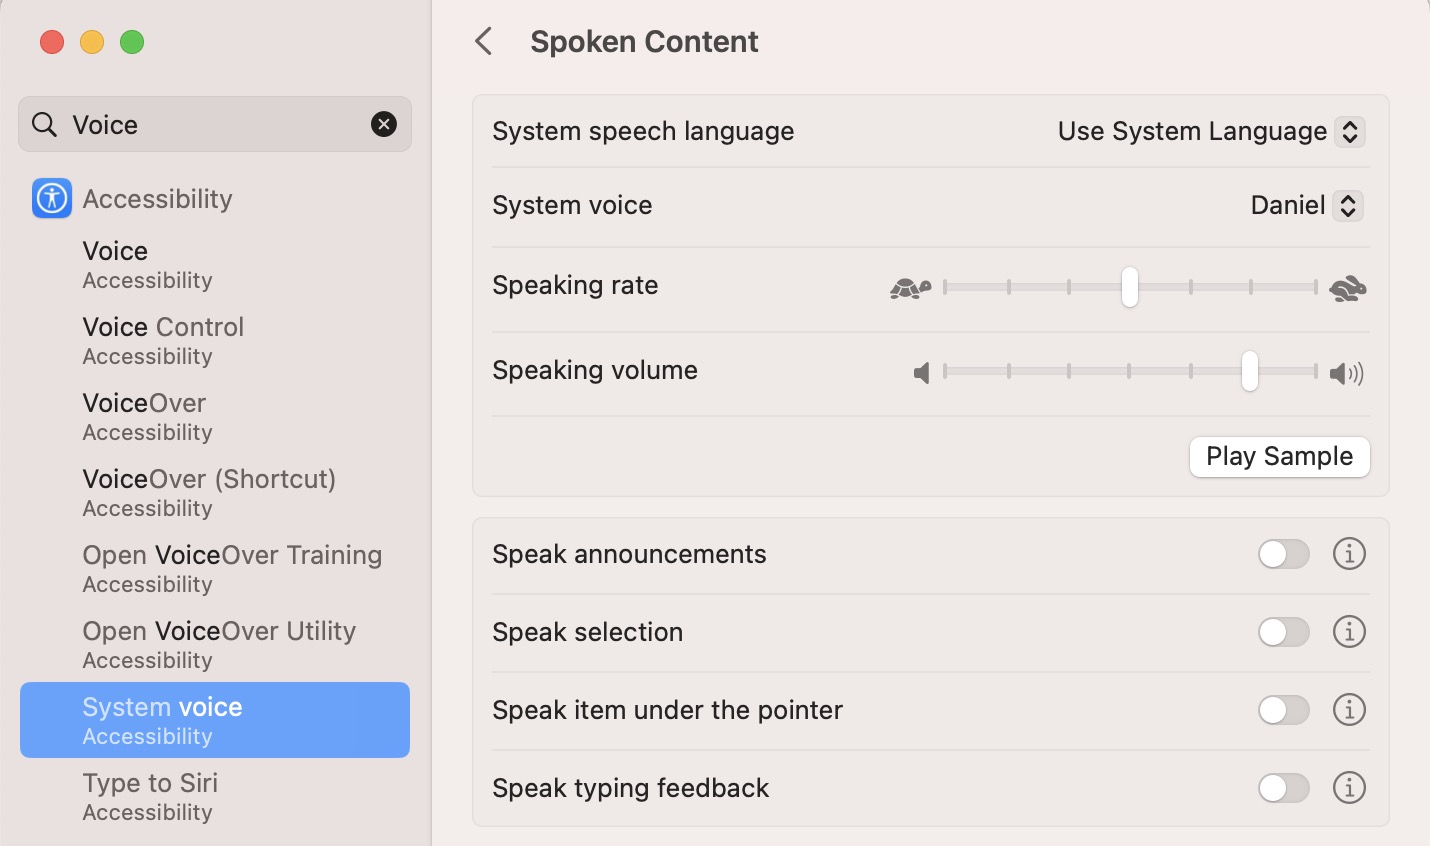This screenshot has height=846, width=1430.
Task: Click the back chevron beside Spoken Content
Action: coord(484,42)
